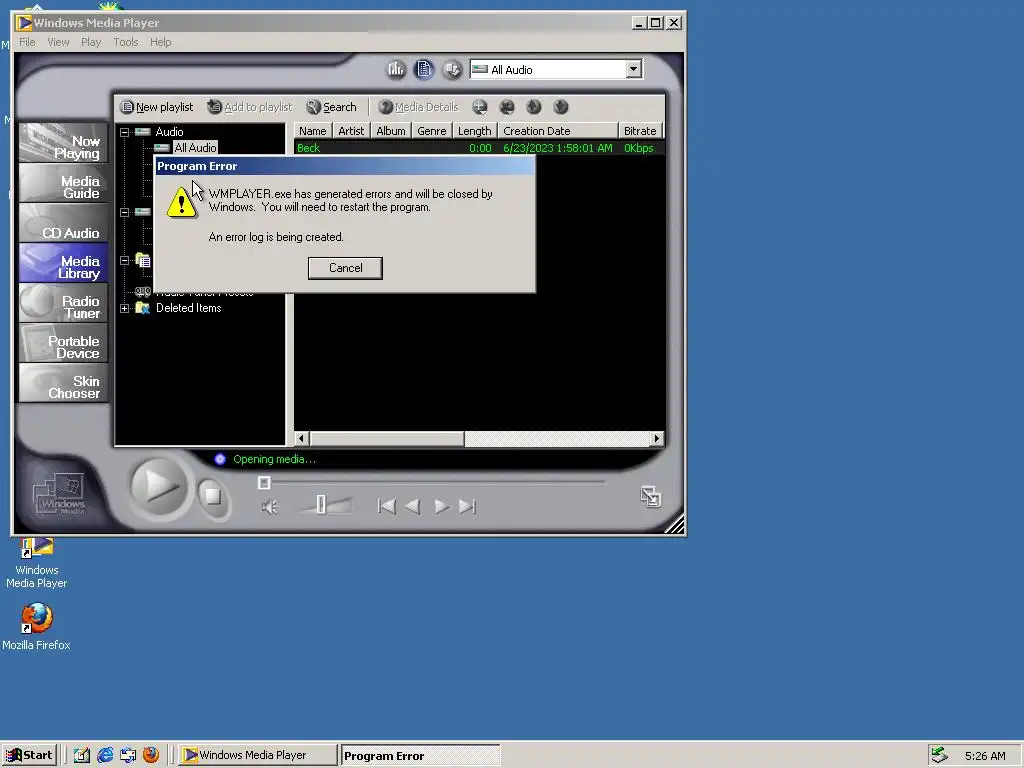Select the Deleted Items tree entry
This screenshot has height=768, width=1024.
(x=188, y=308)
